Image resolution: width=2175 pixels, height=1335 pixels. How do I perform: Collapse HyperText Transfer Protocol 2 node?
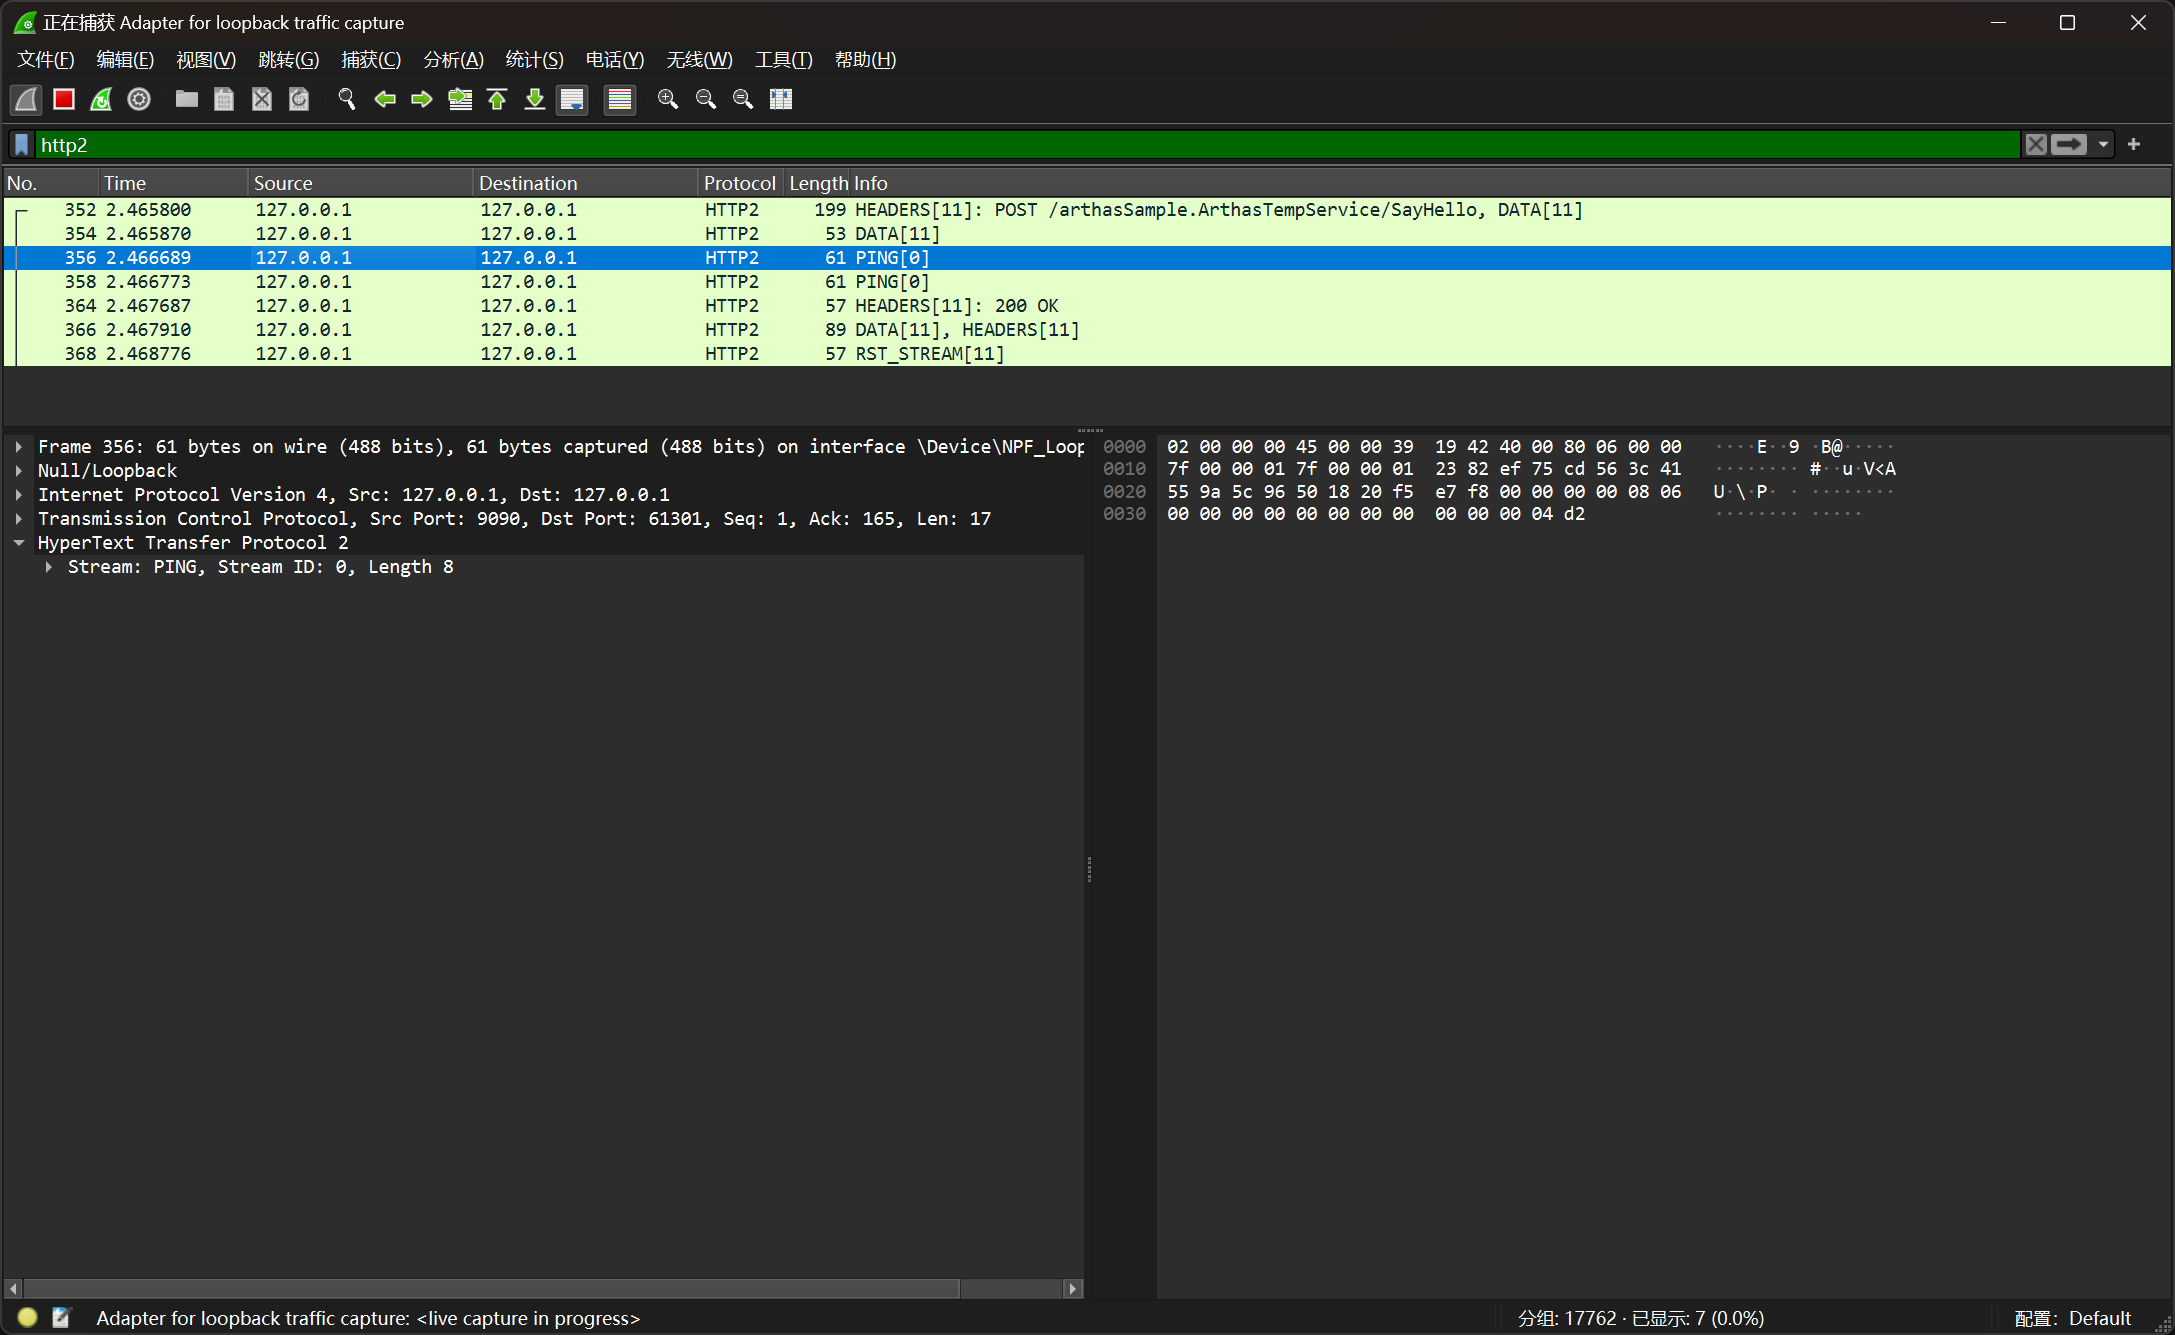coord(18,543)
